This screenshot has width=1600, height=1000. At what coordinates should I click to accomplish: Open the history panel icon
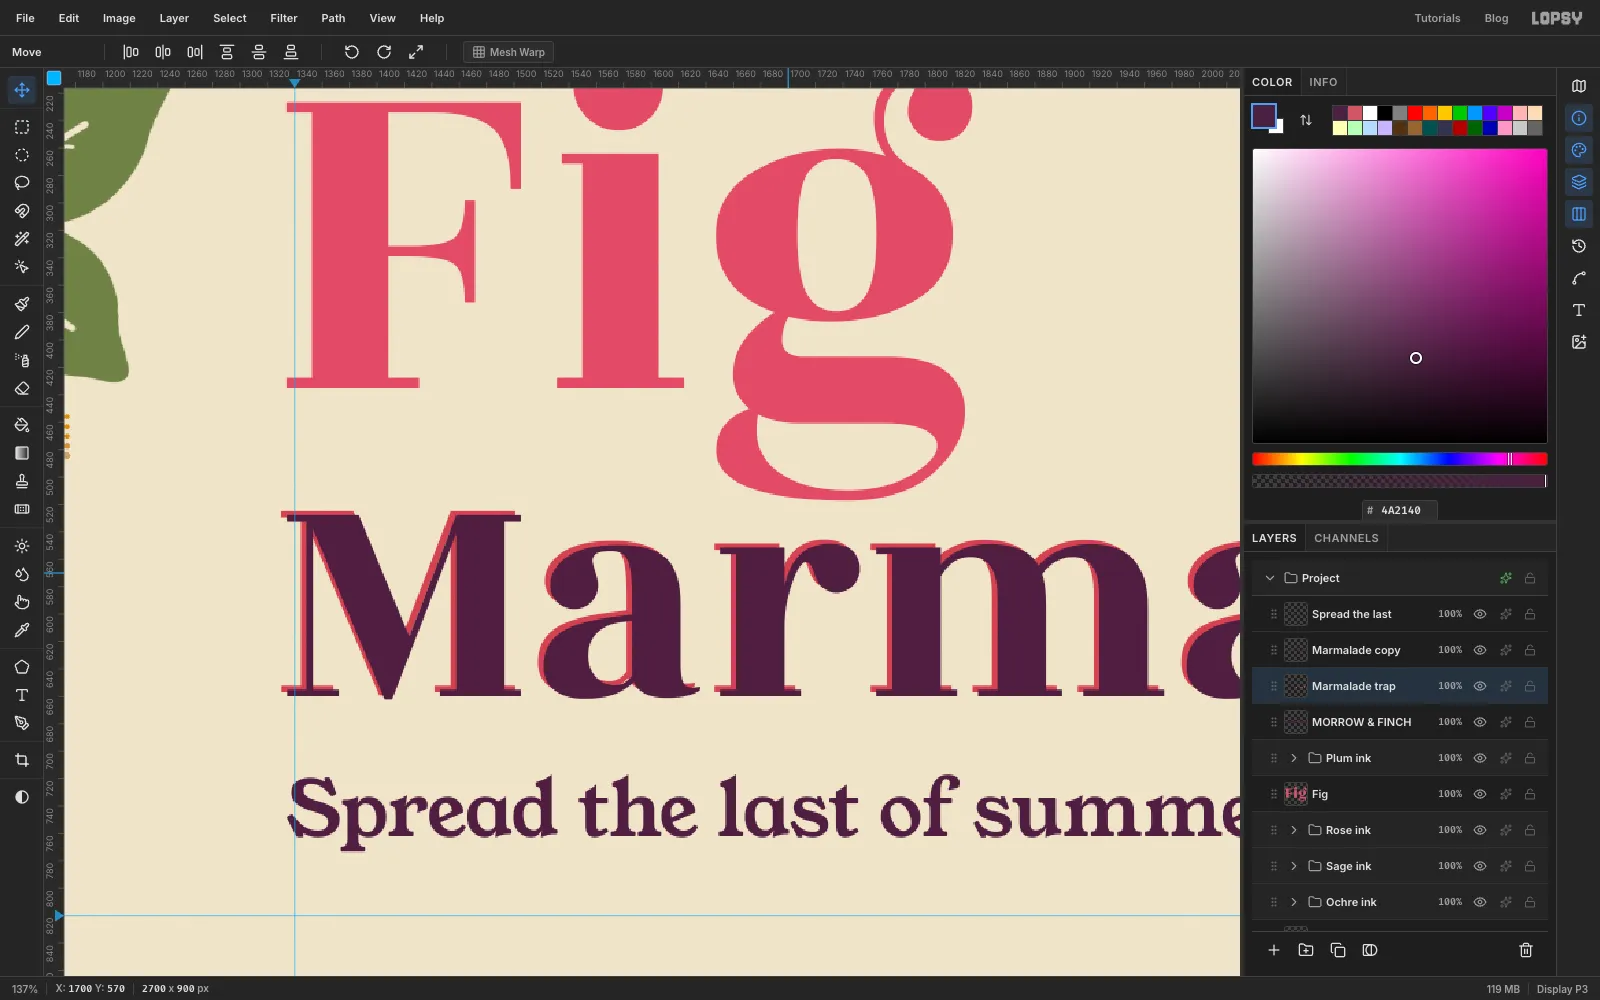point(1579,246)
